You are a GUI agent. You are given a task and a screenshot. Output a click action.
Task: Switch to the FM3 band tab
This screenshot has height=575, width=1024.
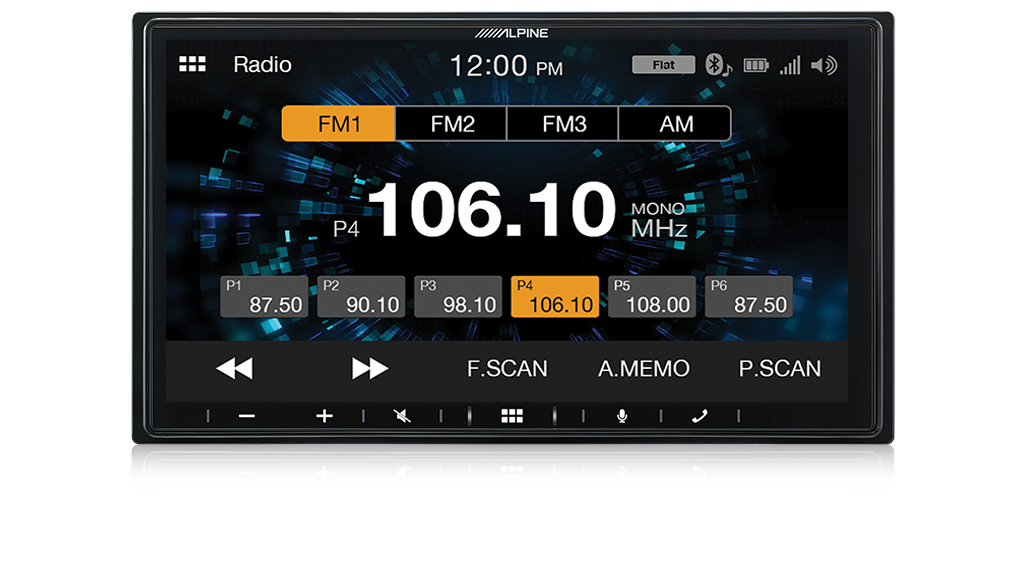[x=563, y=123]
